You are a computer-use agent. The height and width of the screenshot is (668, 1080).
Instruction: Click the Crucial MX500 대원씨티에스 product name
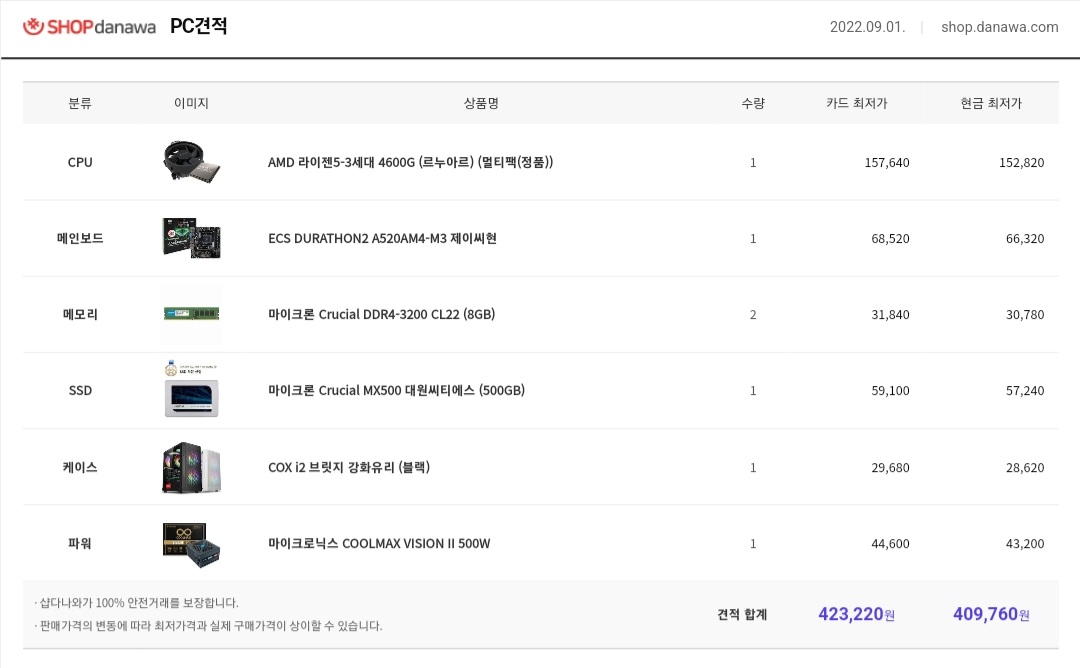[x=396, y=390]
